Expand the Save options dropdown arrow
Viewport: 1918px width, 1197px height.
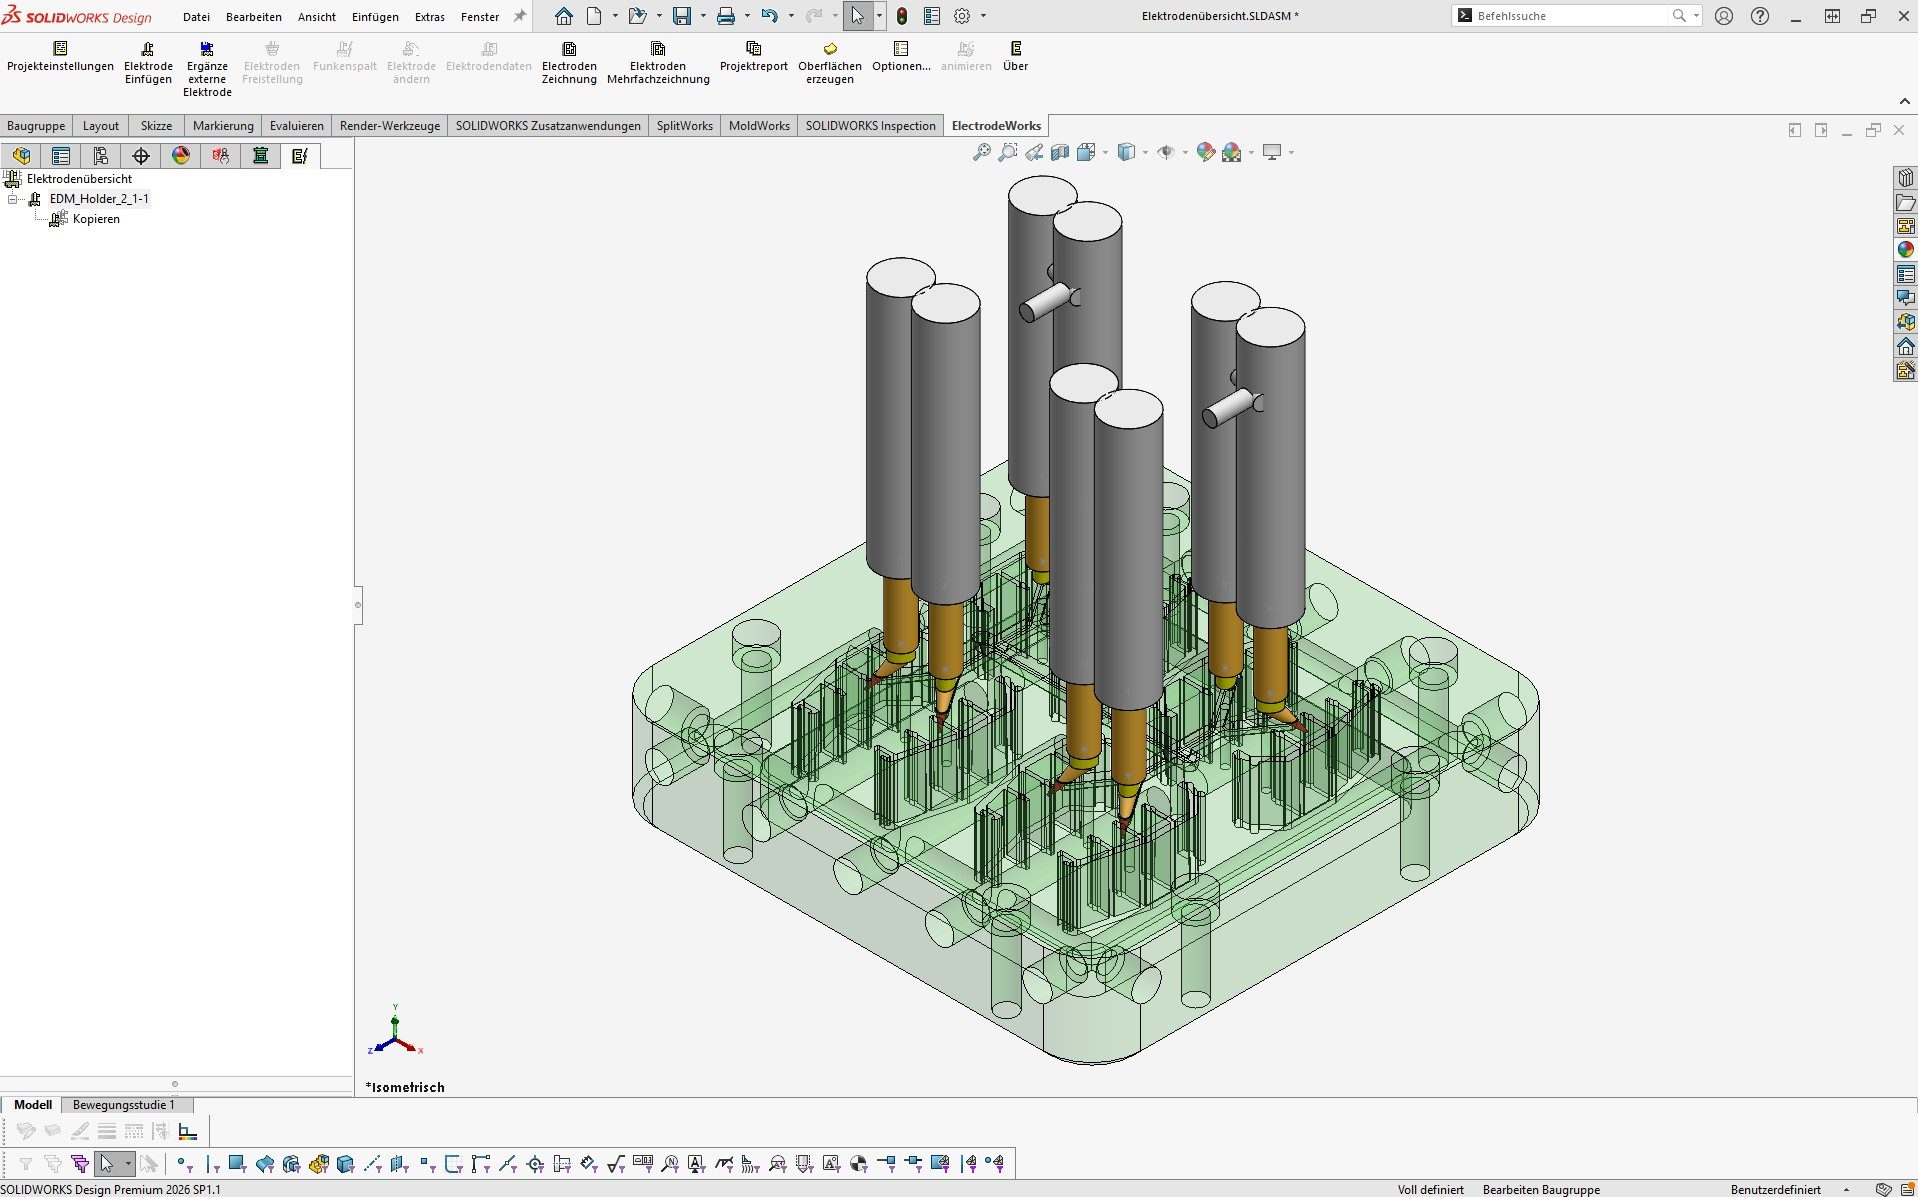(x=703, y=16)
